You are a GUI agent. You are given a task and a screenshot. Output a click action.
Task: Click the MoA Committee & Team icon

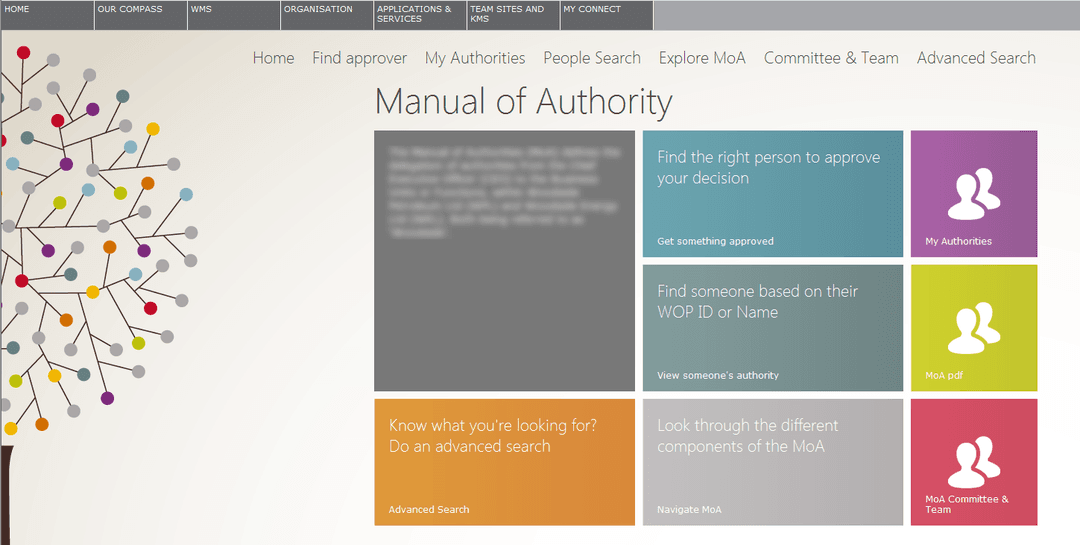click(973, 461)
